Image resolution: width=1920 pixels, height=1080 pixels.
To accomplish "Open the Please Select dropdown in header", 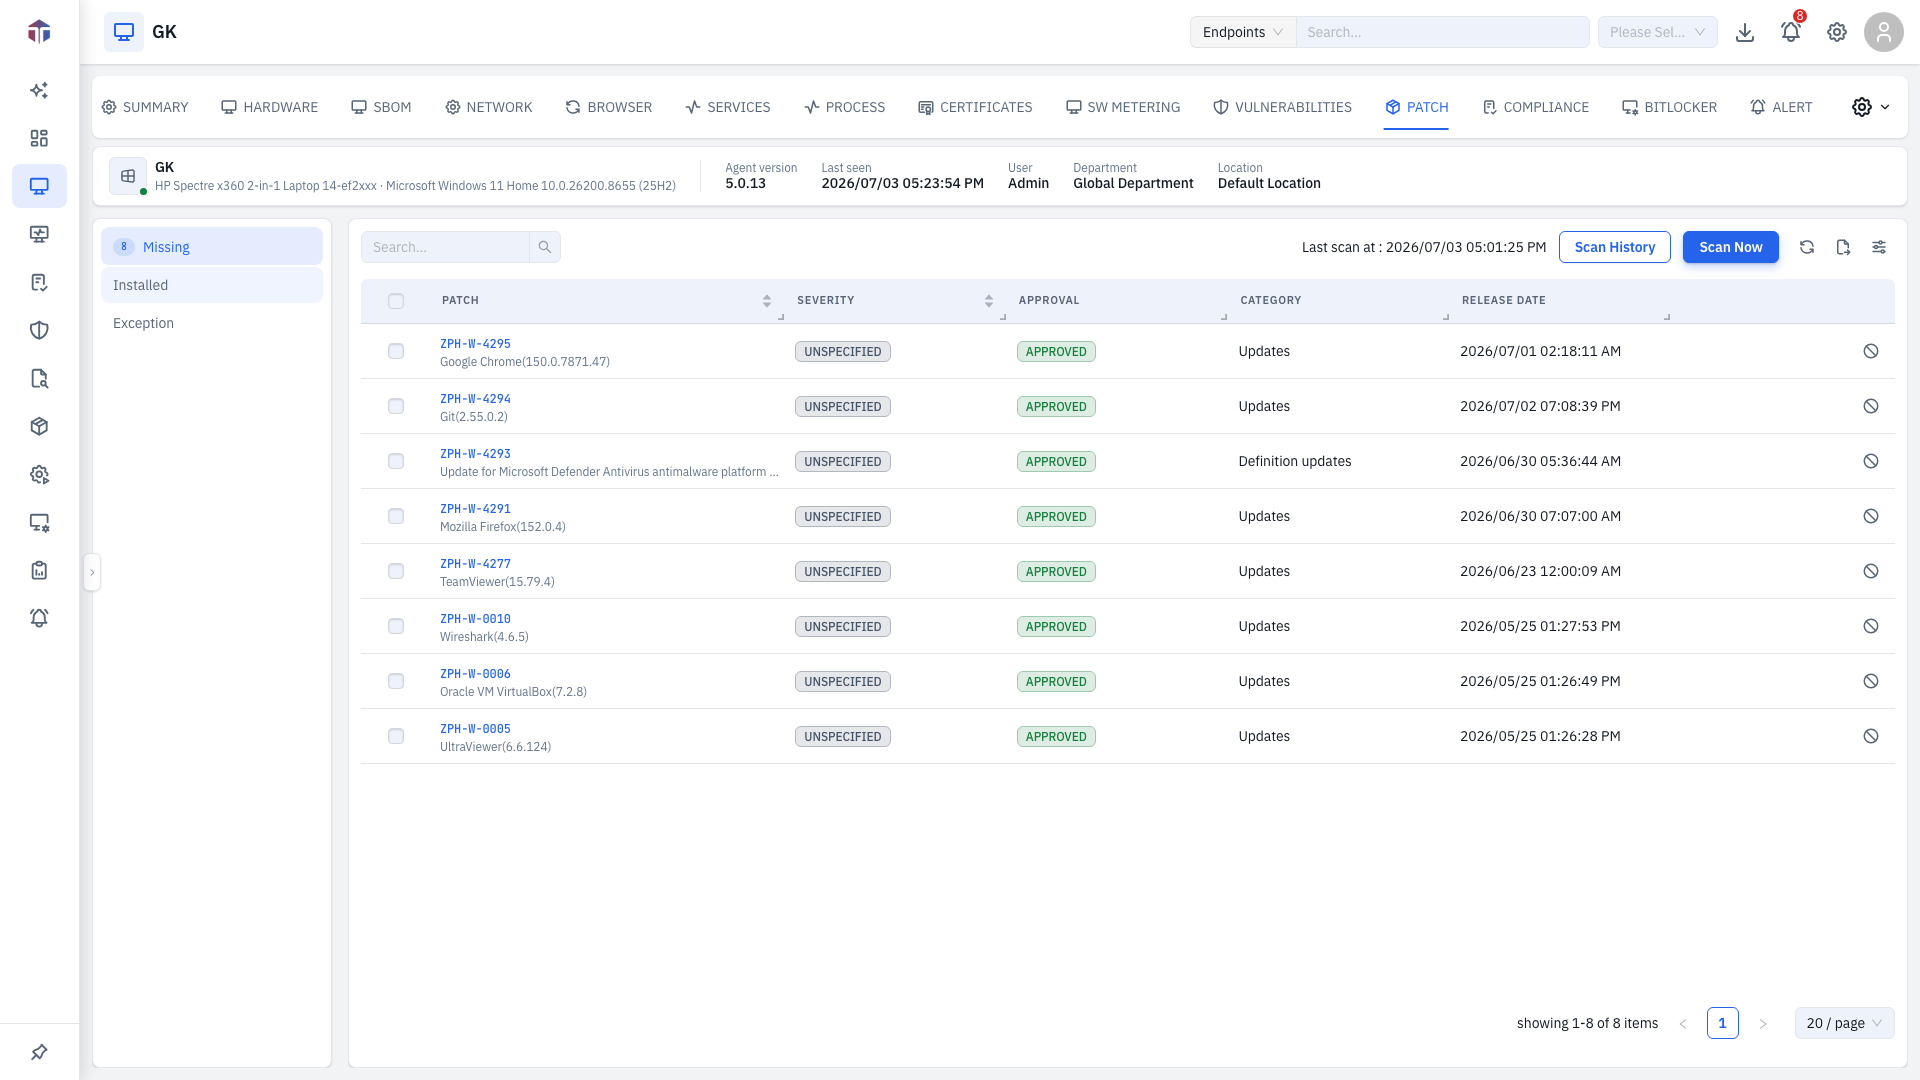I will coord(1657,32).
